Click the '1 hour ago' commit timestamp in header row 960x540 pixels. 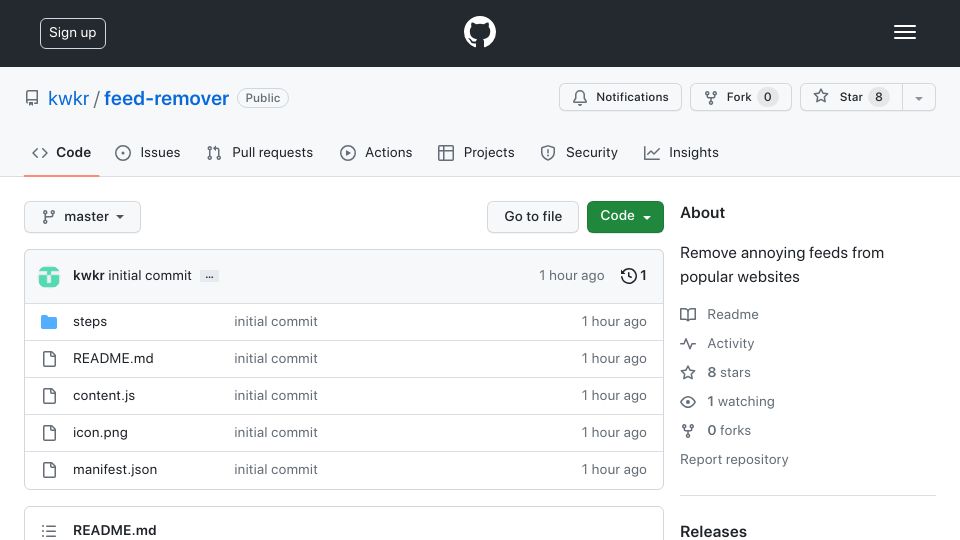click(571, 276)
